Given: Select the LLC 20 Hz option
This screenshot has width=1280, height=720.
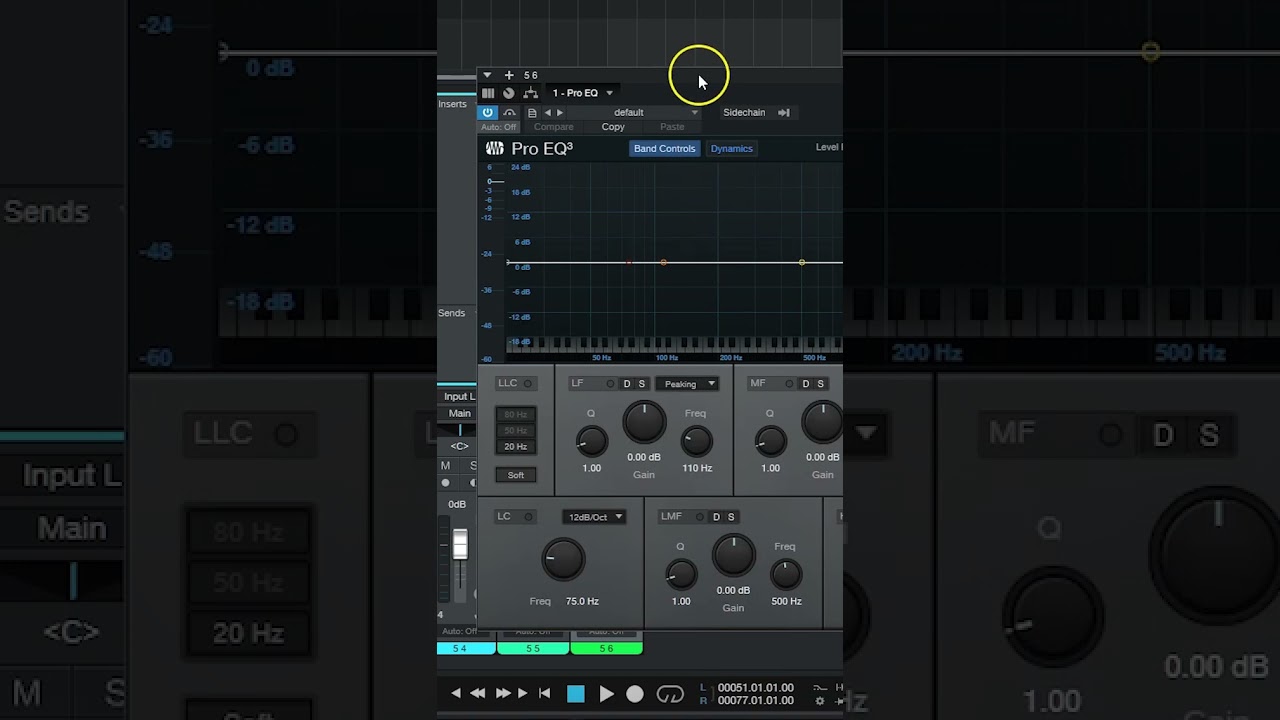Looking at the screenshot, I should 516,447.
